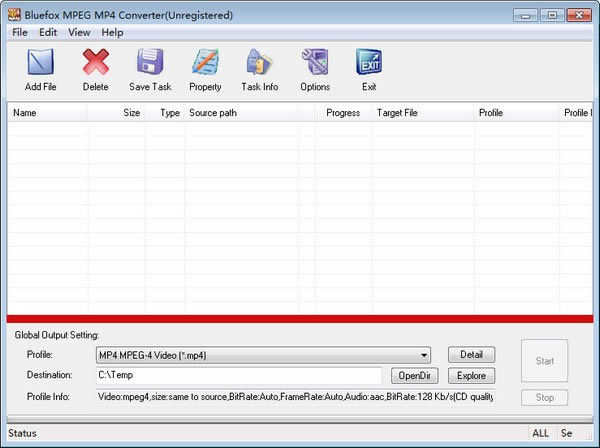Image resolution: width=600 pixels, height=448 pixels.
Task: Click the Stop button
Action: 545,397
